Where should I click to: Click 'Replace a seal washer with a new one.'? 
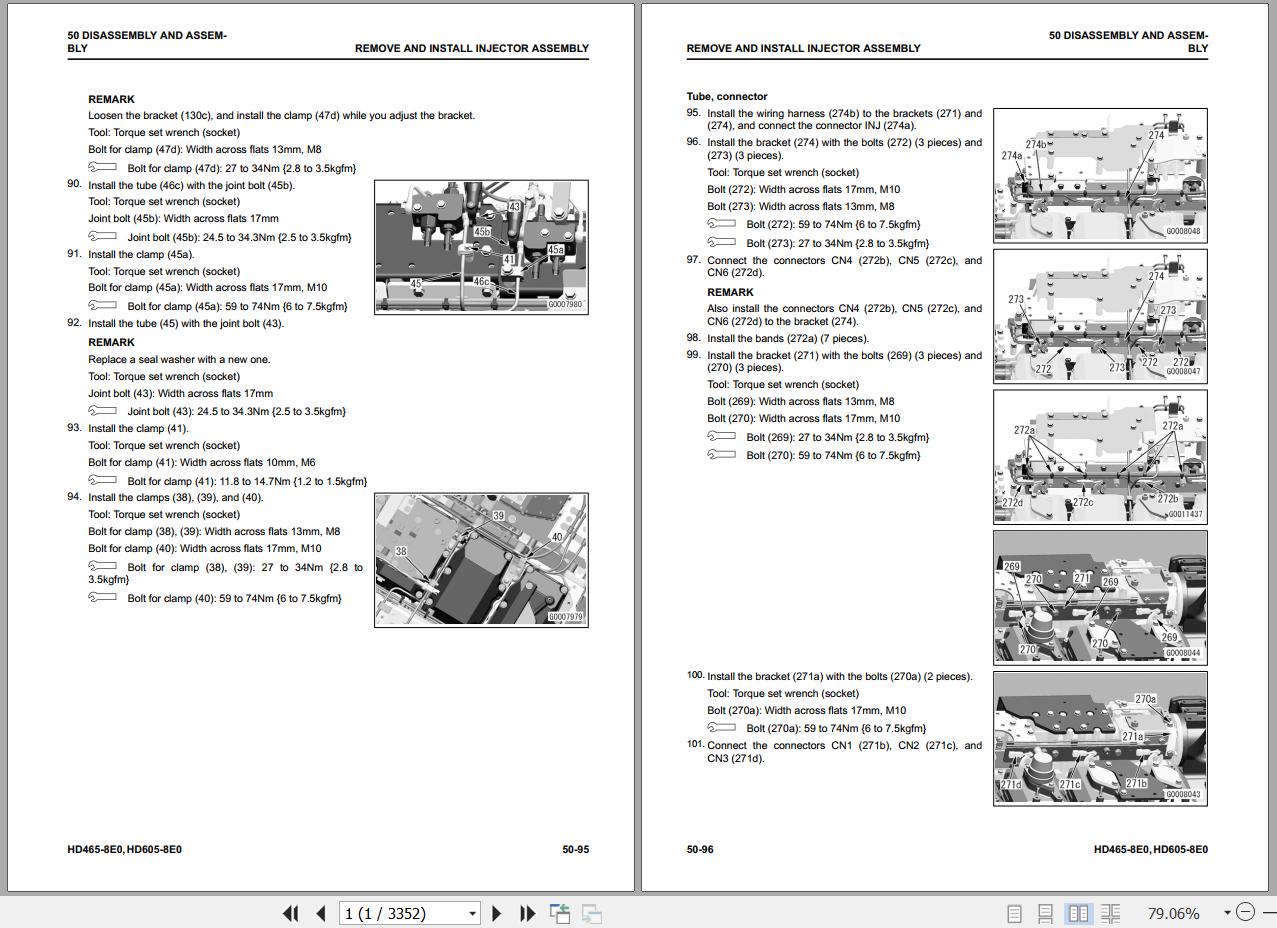[179, 359]
